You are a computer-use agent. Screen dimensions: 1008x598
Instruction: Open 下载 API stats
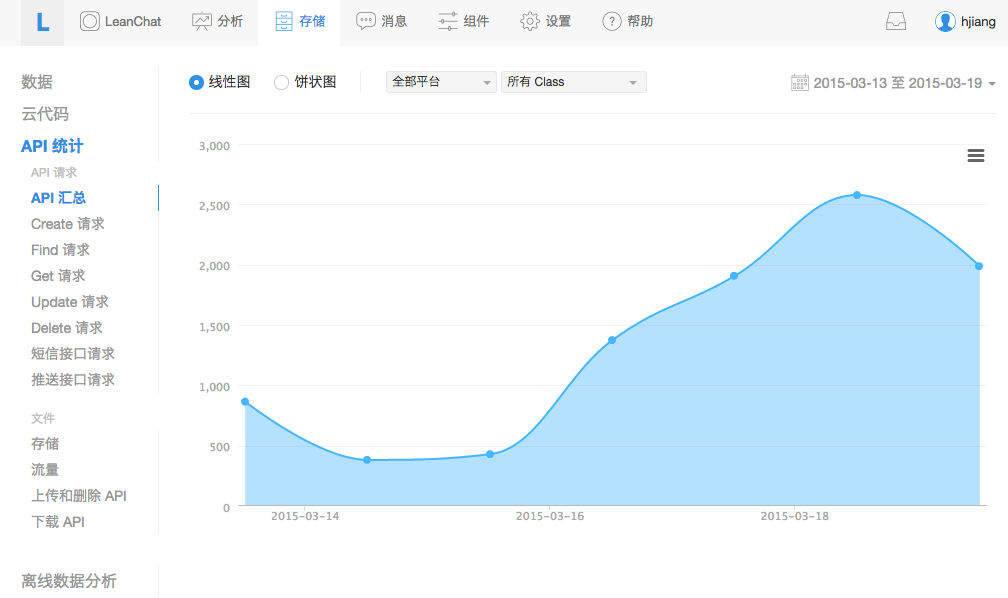point(58,521)
